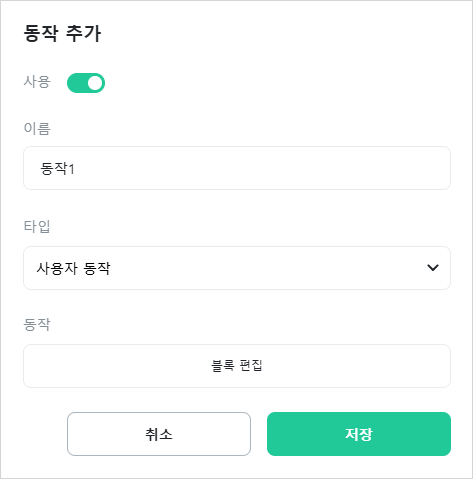Click the 사용 label beside the switch
Image resolution: width=473 pixels, height=479 pixels.
[37, 82]
